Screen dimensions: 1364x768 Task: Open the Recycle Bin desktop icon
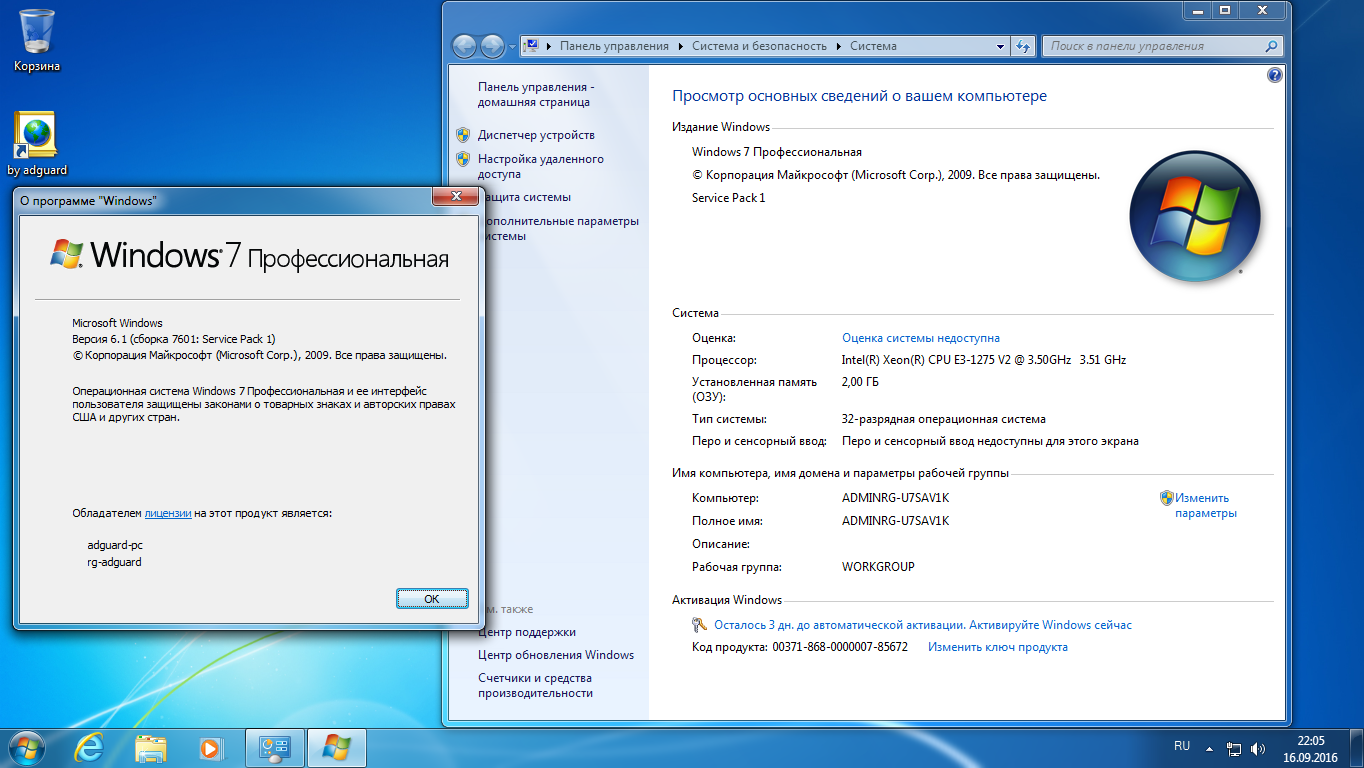click(x=37, y=40)
